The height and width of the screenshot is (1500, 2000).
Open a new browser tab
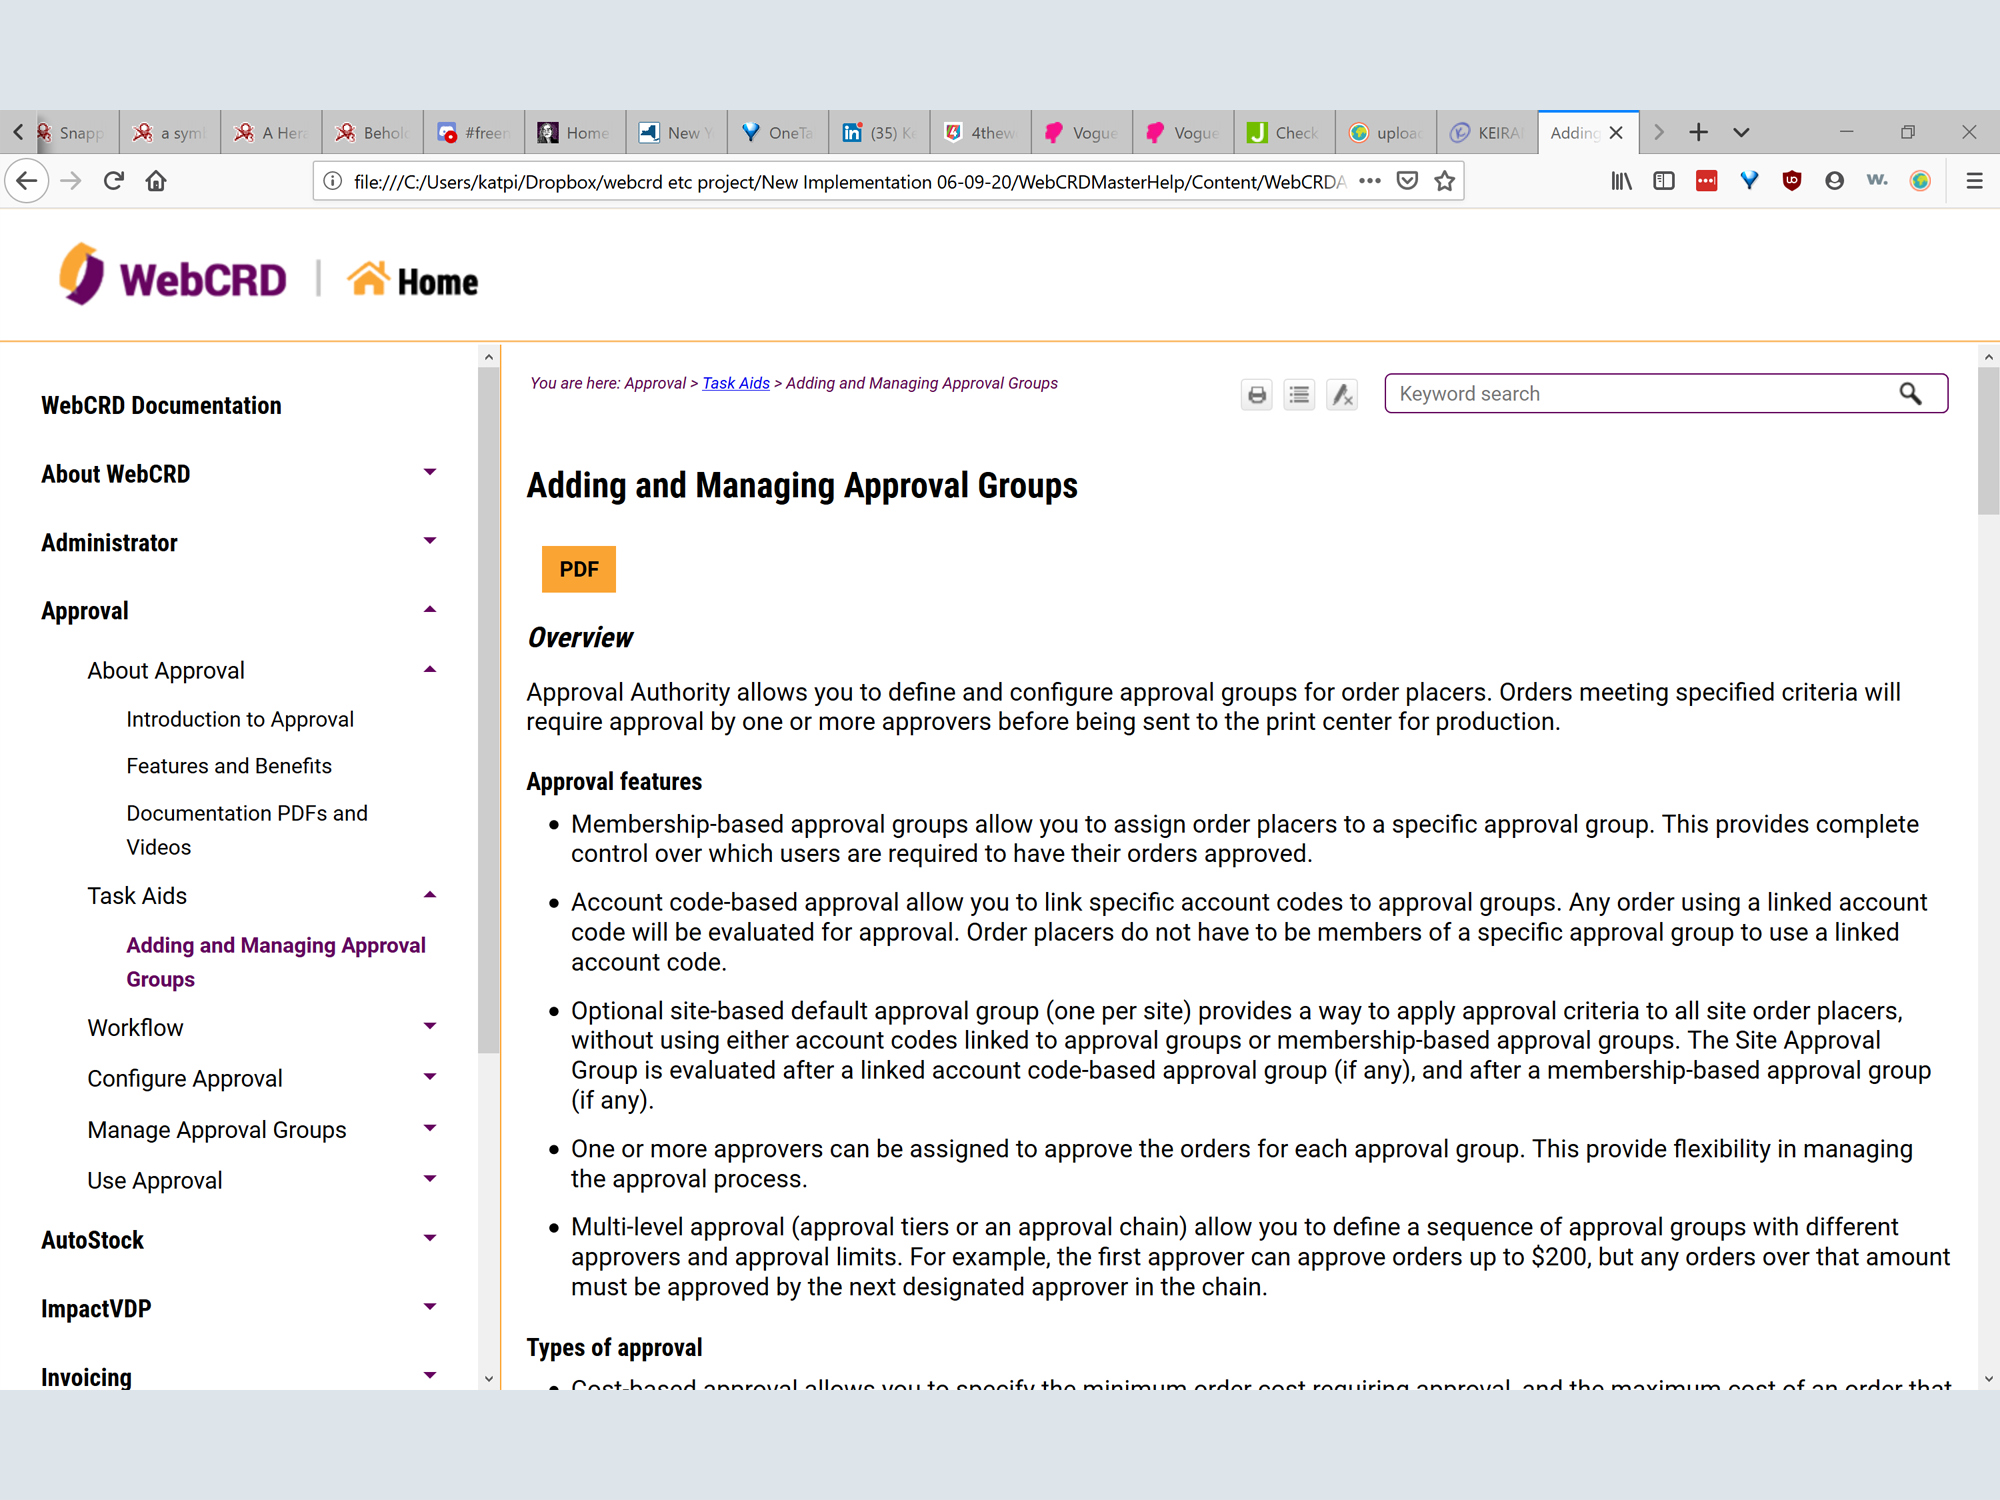tap(1698, 132)
